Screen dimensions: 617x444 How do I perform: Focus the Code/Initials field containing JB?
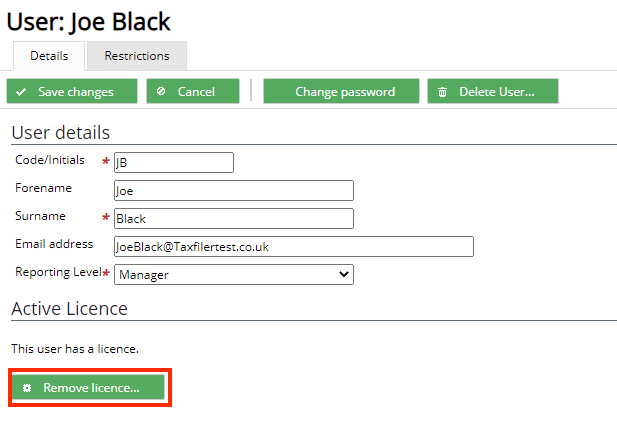[x=174, y=163]
